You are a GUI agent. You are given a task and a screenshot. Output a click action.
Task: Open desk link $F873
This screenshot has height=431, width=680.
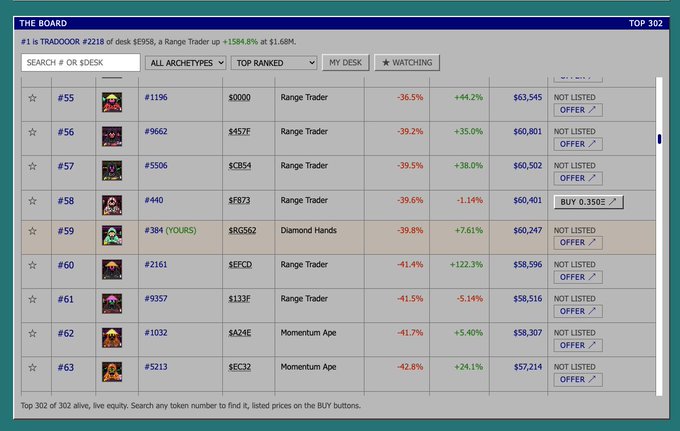[x=239, y=200]
